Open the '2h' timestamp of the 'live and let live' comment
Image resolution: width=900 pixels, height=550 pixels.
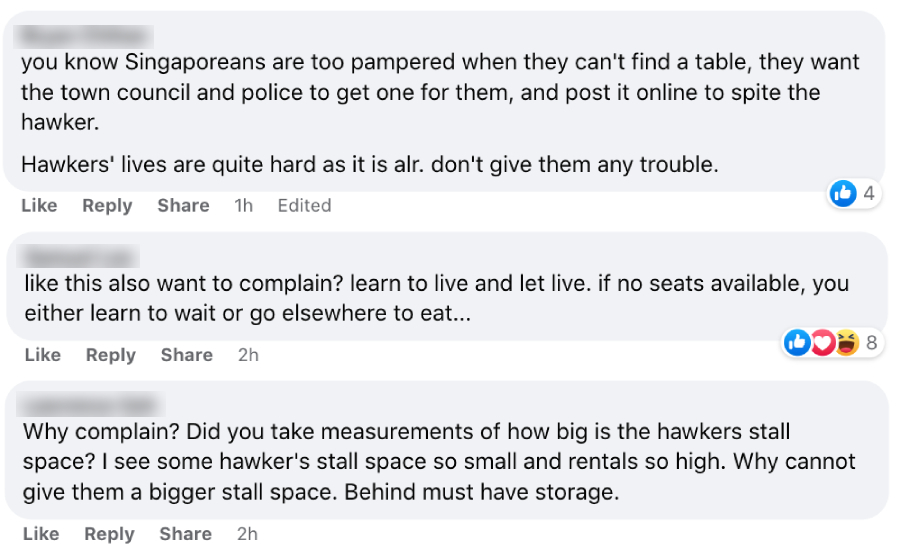[x=248, y=355]
